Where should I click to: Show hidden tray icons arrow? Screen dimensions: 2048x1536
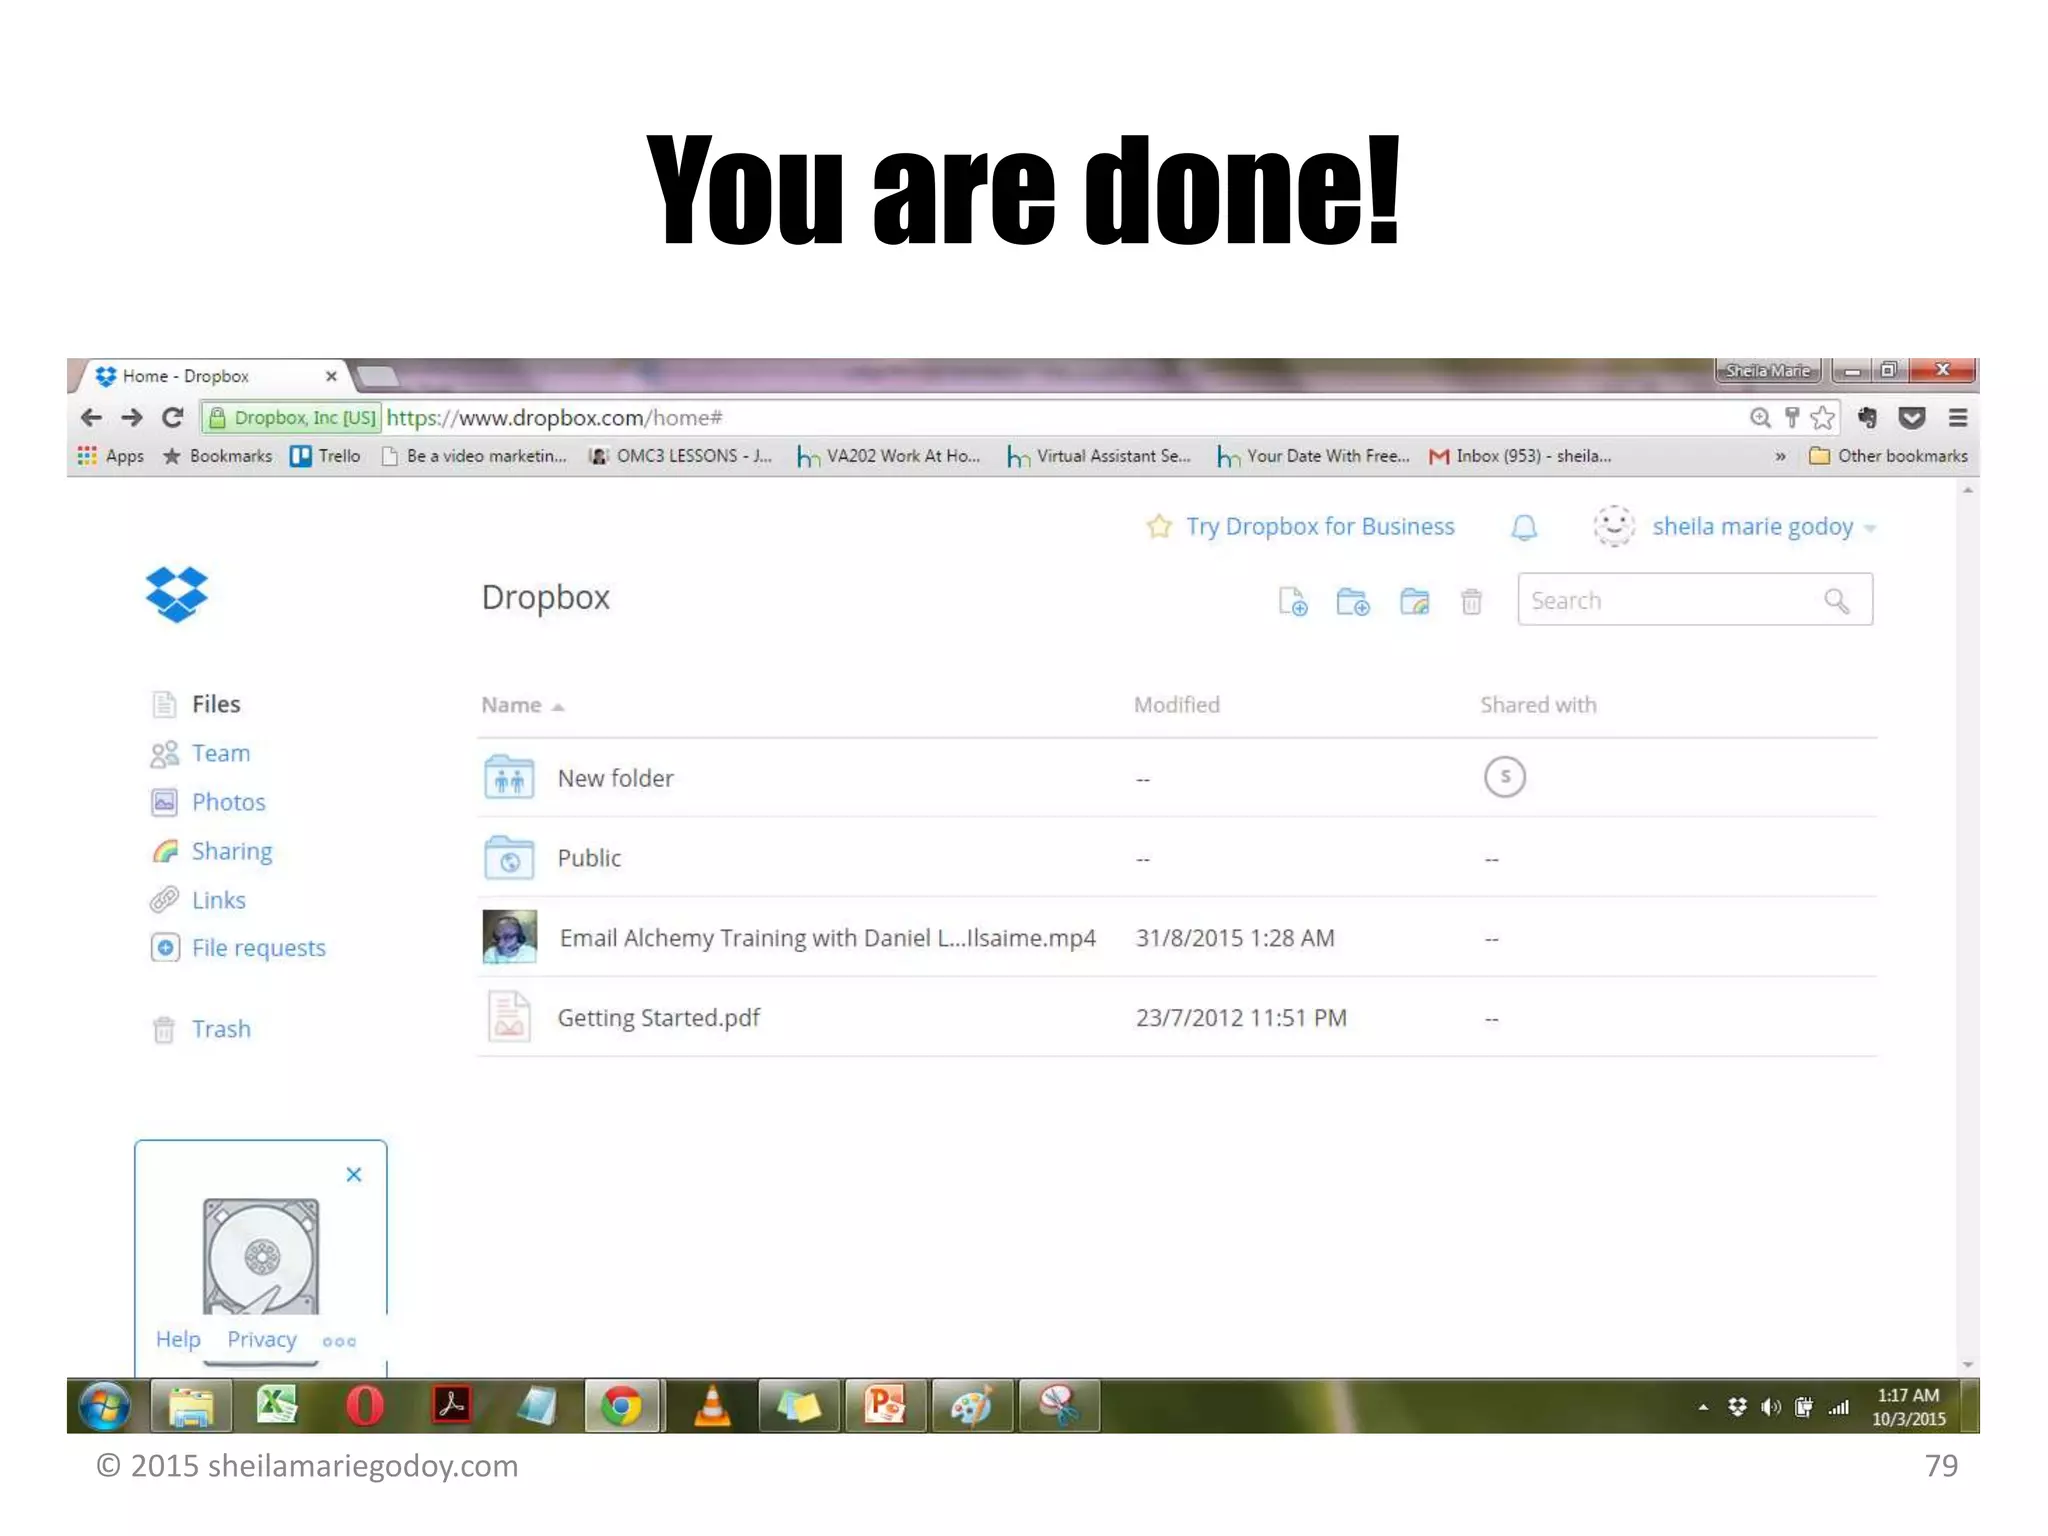click(x=1703, y=1407)
